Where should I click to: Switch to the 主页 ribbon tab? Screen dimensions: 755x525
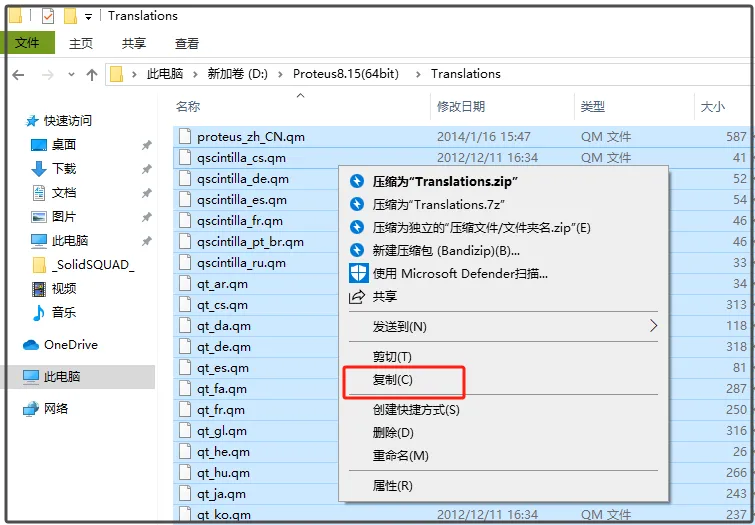[80, 43]
